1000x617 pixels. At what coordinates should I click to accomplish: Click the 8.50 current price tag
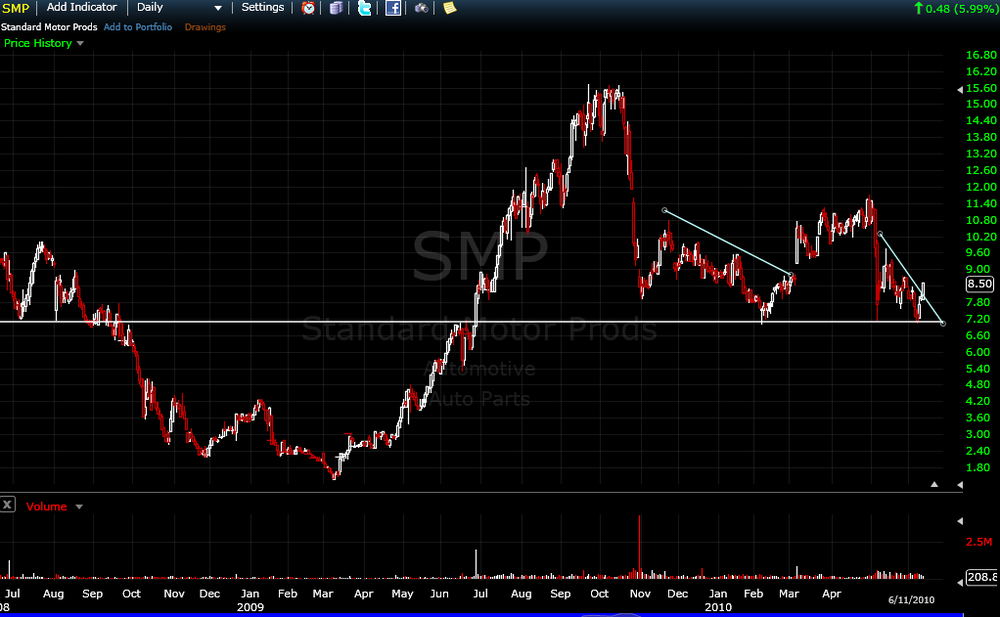point(980,284)
